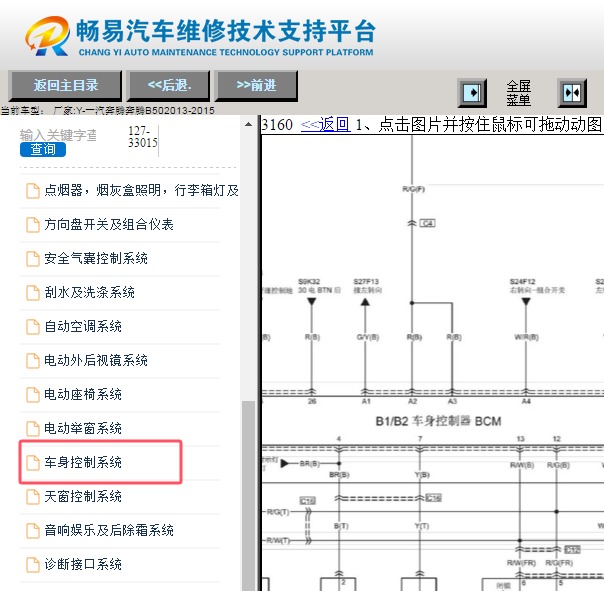
Task: Open 电动外后视镜系统 entry
Action: click(96, 360)
